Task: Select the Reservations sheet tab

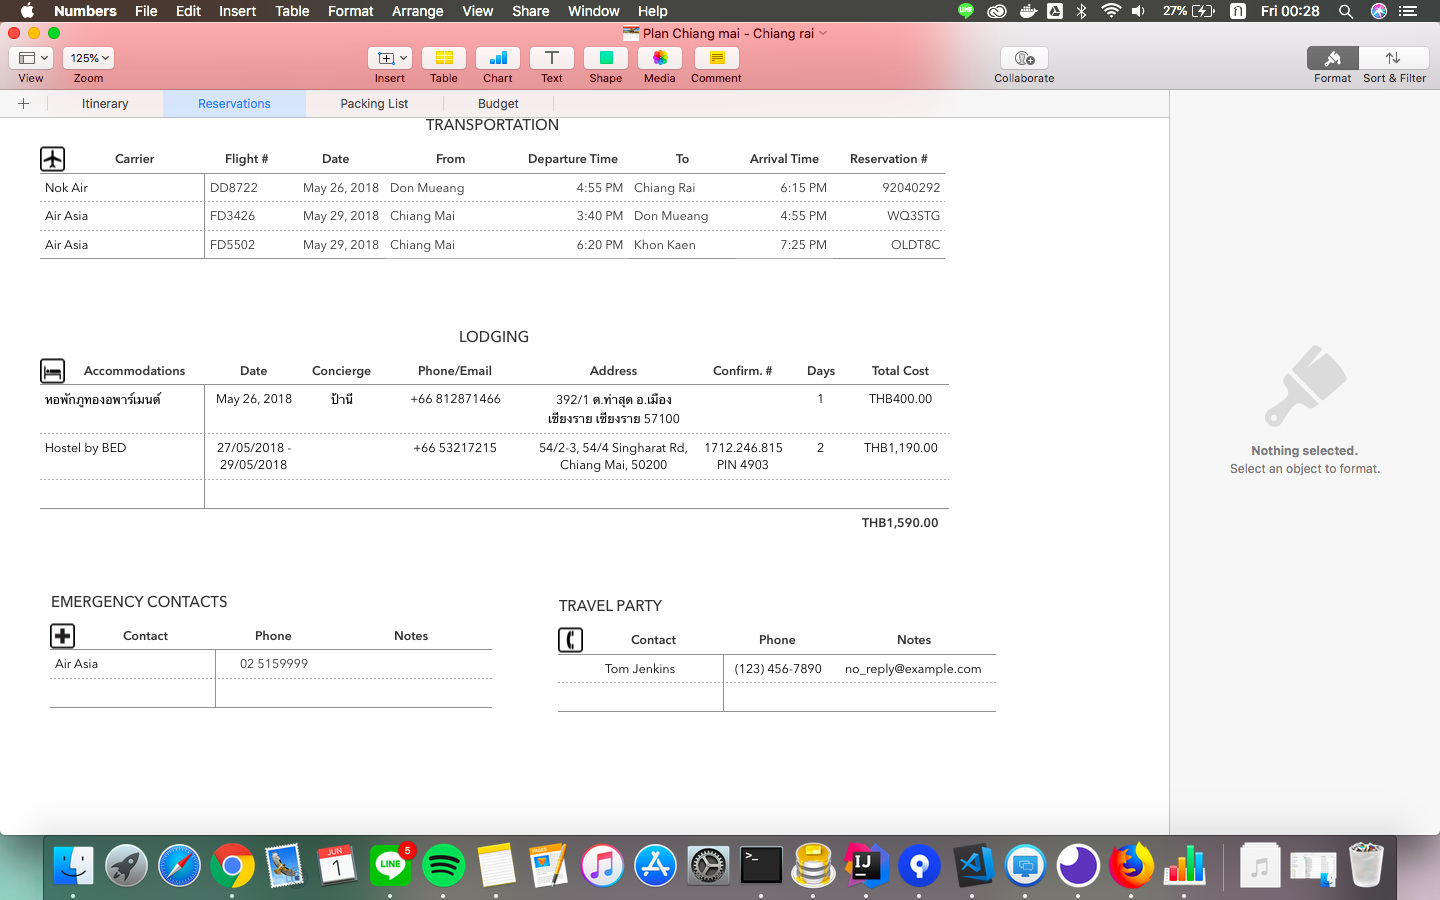Action: pyautogui.click(x=234, y=104)
